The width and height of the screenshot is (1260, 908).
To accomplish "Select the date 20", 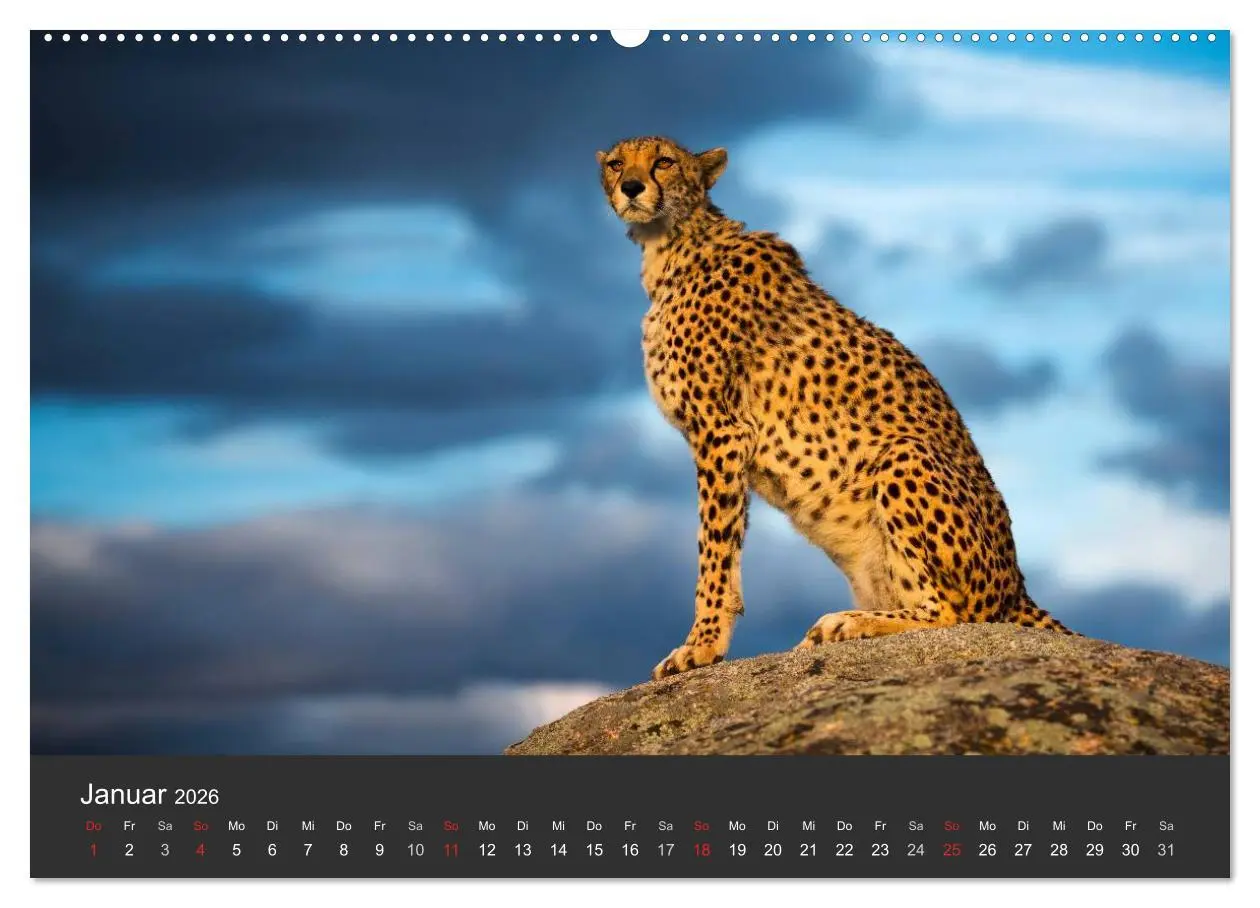I will tap(773, 849).
